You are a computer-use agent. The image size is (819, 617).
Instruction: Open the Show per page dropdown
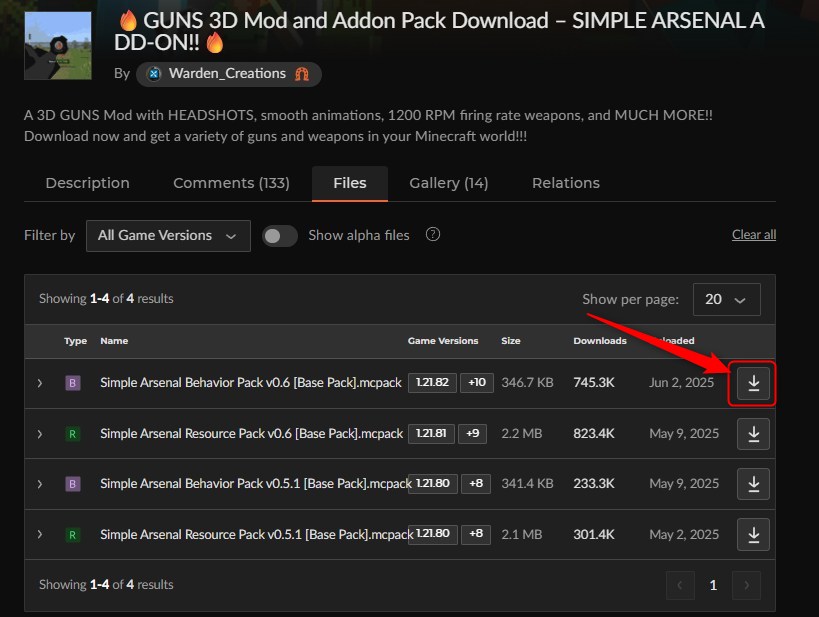click(726, 299)
